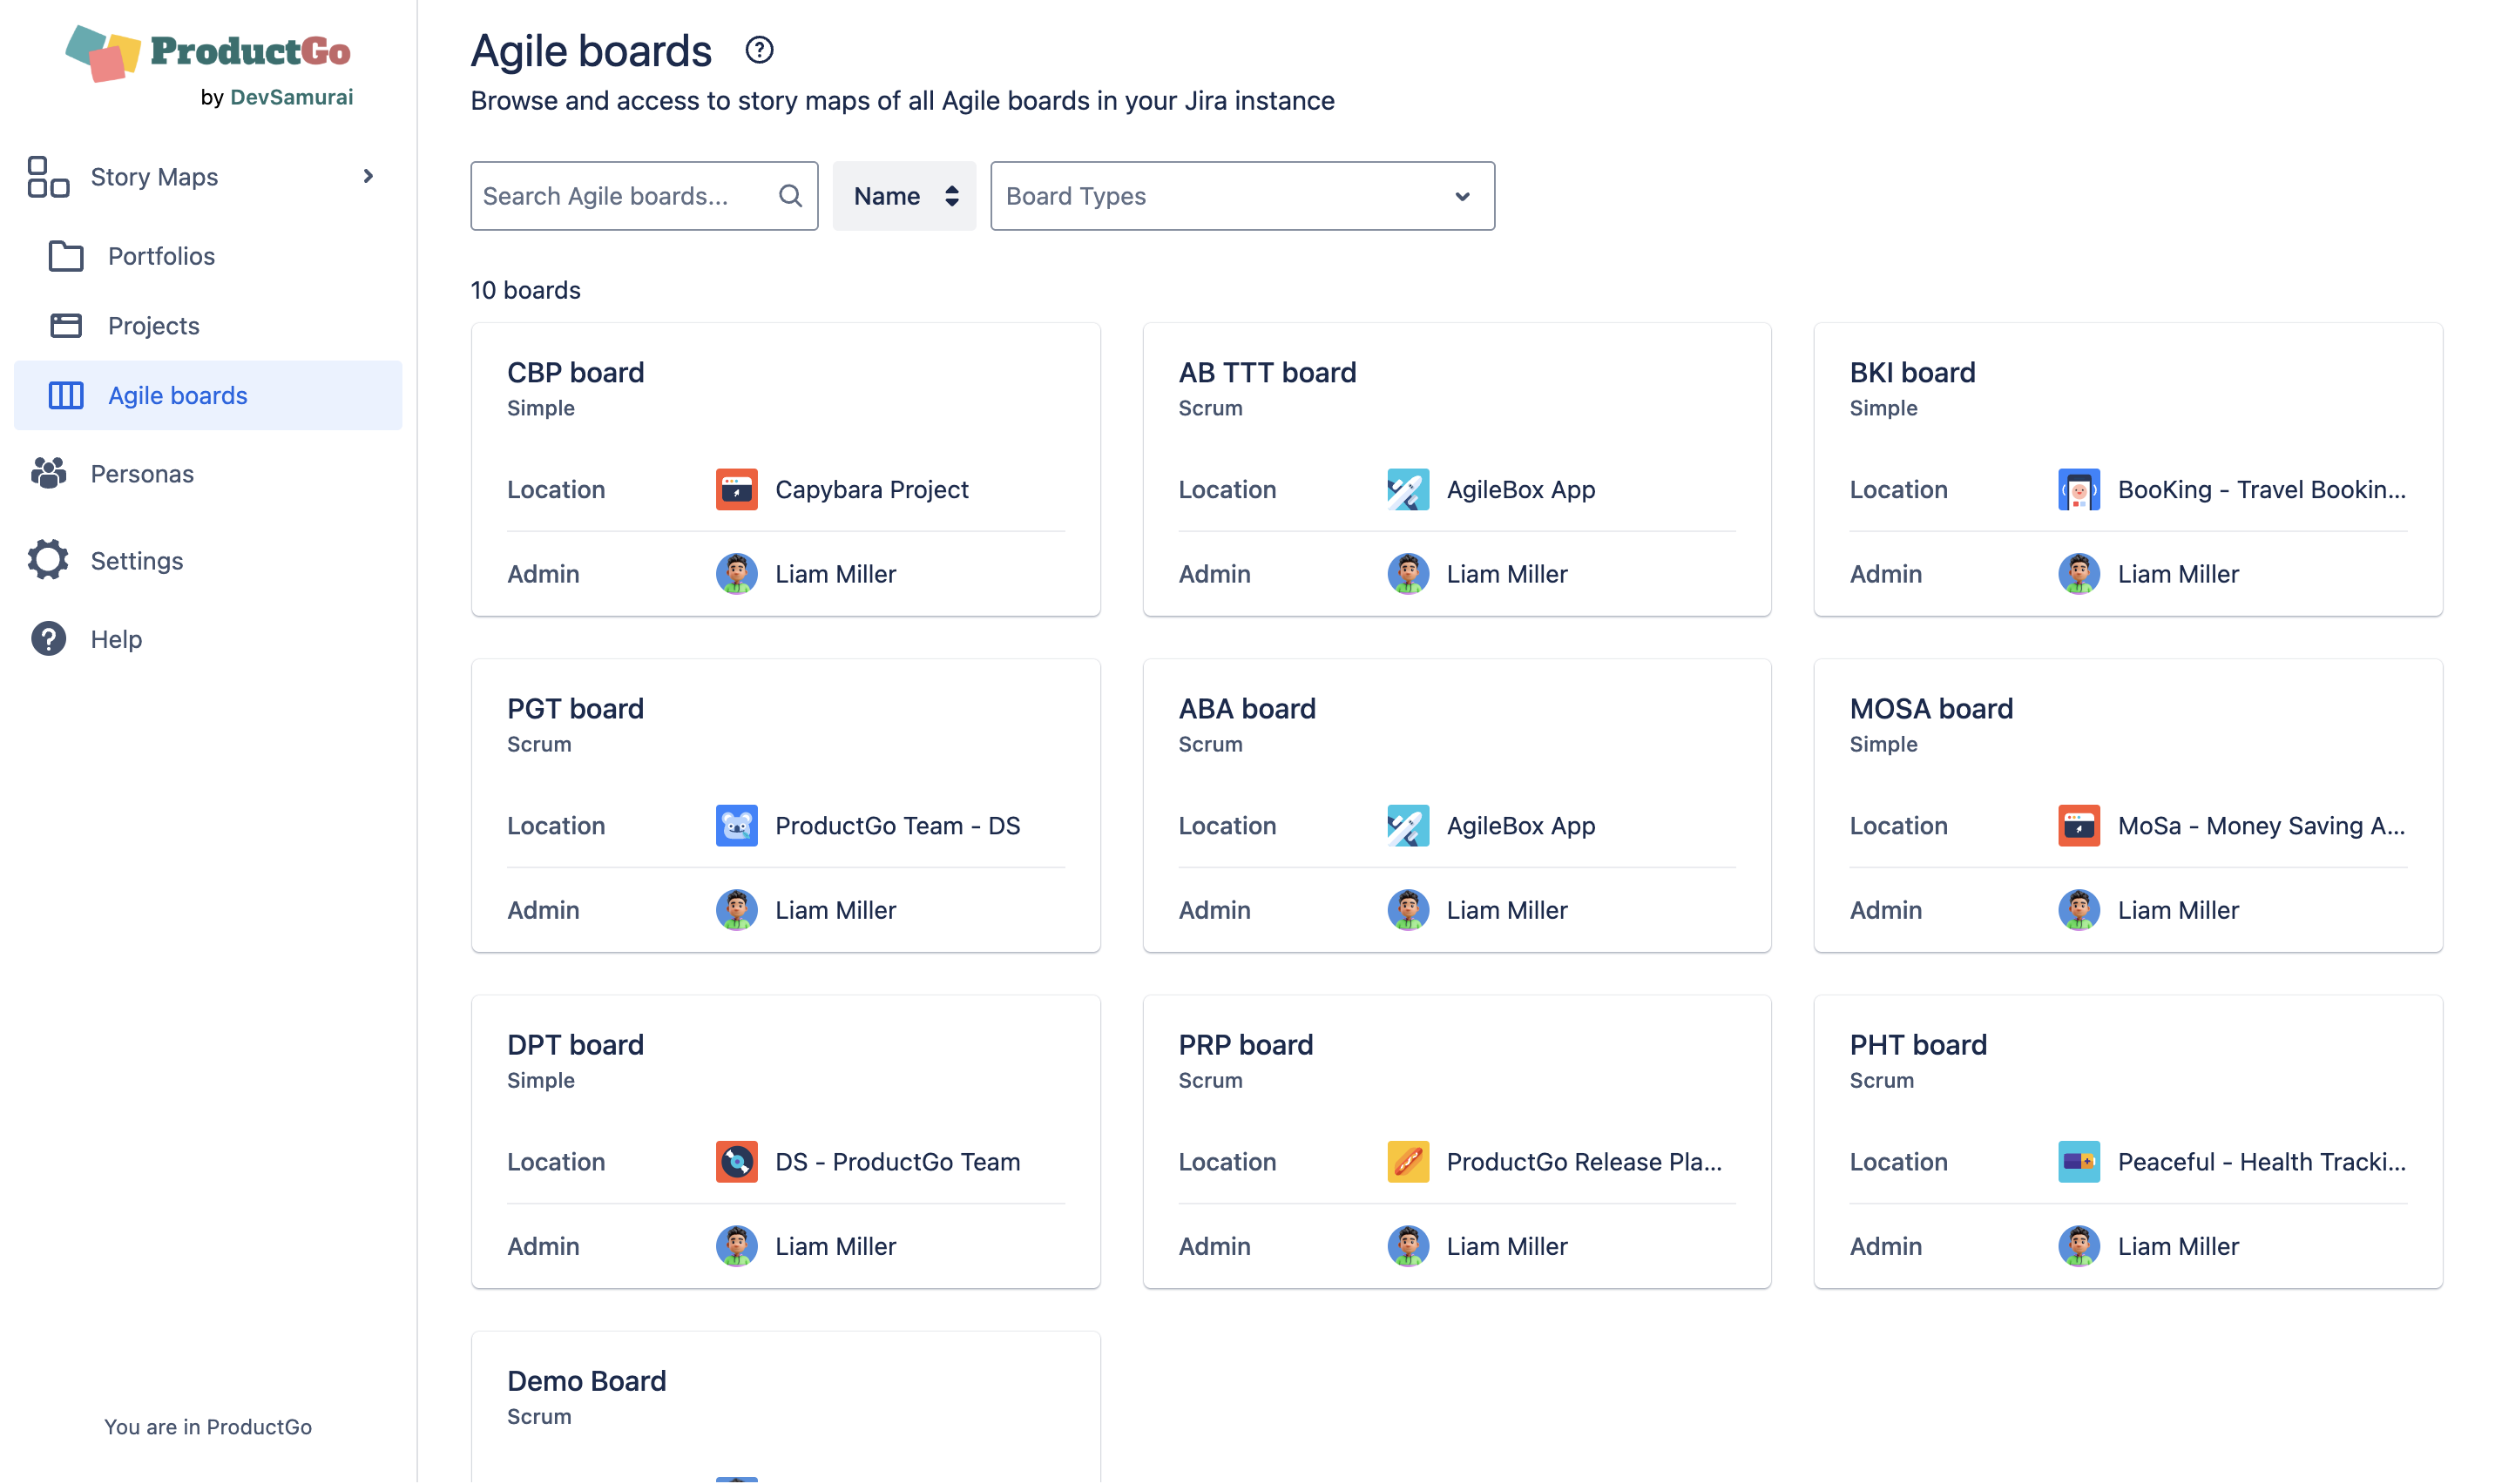Click the search magnifier icon
Image resolution: width=2495 pixels, height=1484 pixels.
pyautogui.click(x=790, y=196)
